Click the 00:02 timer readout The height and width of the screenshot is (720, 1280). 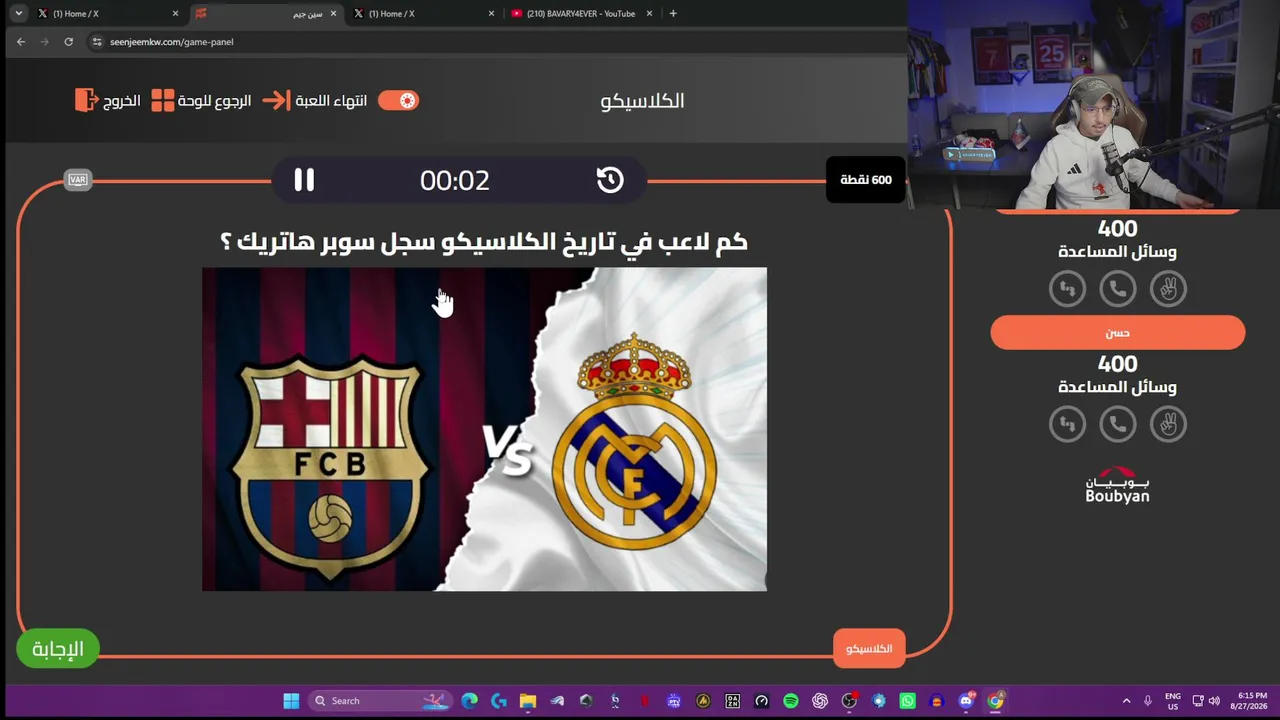(x=455, y=180)
